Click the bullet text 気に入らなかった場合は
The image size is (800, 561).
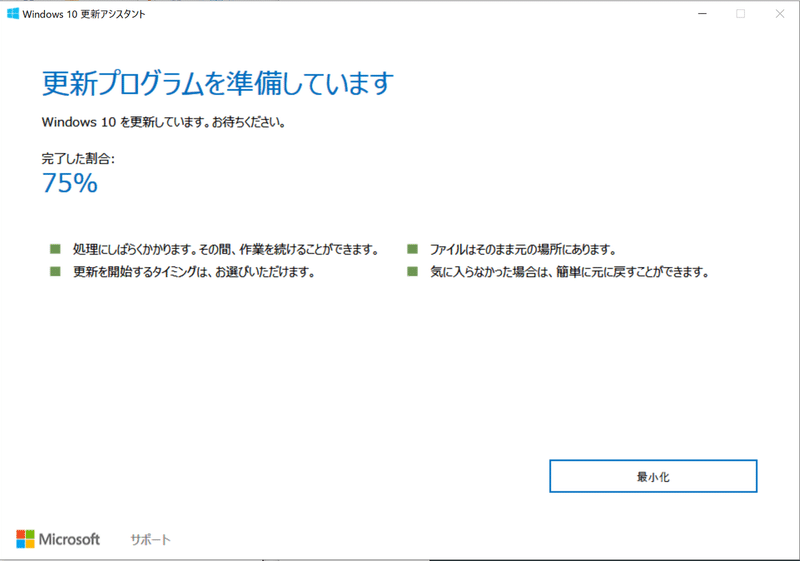pyautogui.click(x=489, y=272)
